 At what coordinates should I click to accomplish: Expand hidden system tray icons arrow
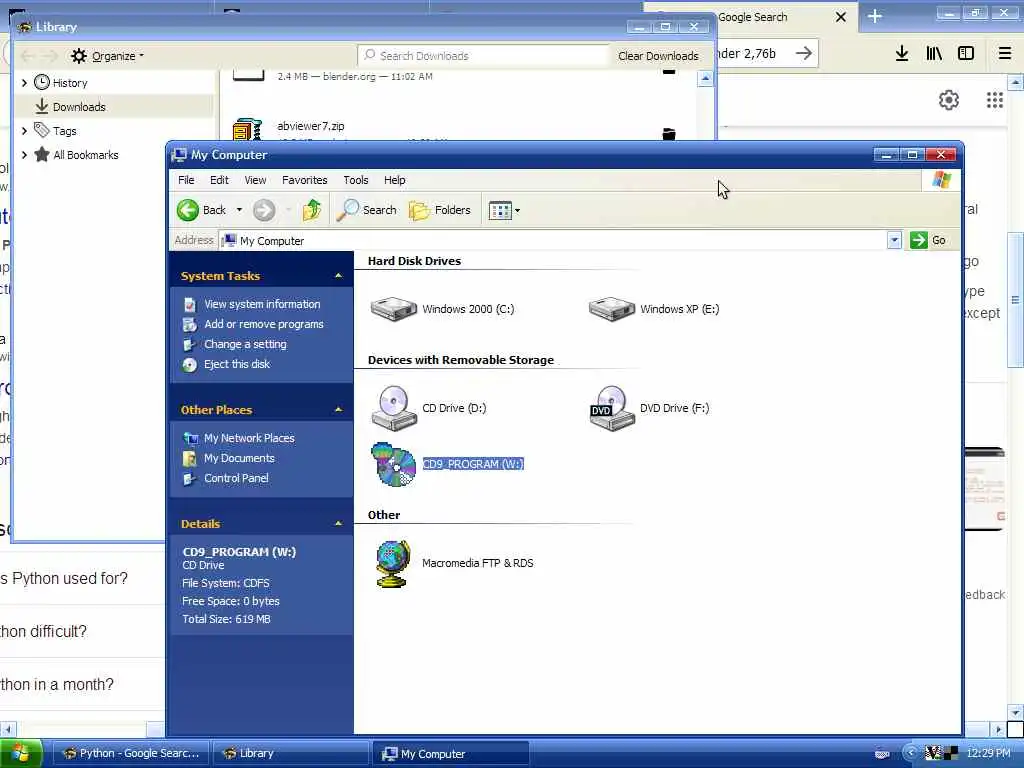(x=910, y=754)
